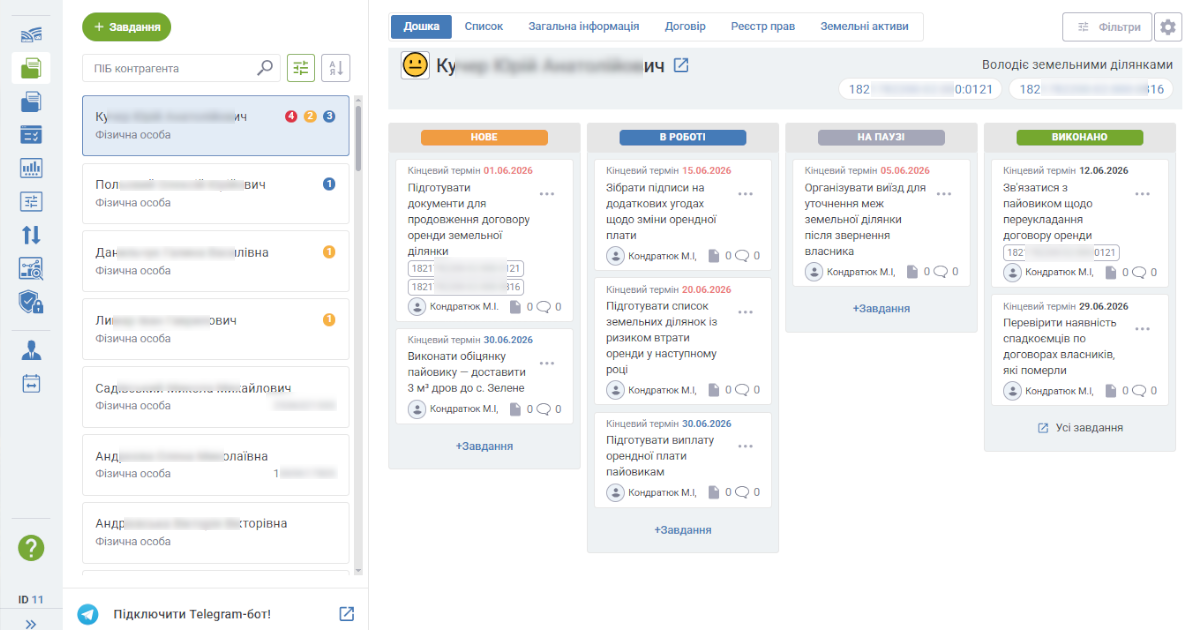The image size is (1200, 630).
Task: Click the neutral face mood icon
Action: [415, 66]
